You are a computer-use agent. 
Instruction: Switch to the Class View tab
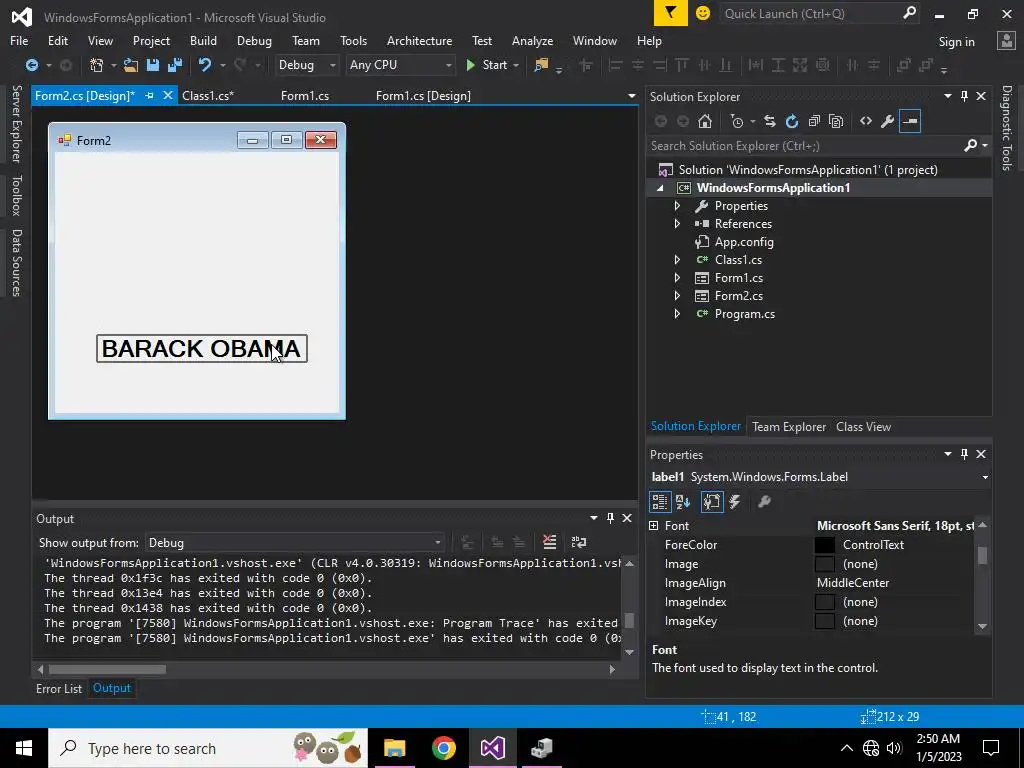click(863, 426)
